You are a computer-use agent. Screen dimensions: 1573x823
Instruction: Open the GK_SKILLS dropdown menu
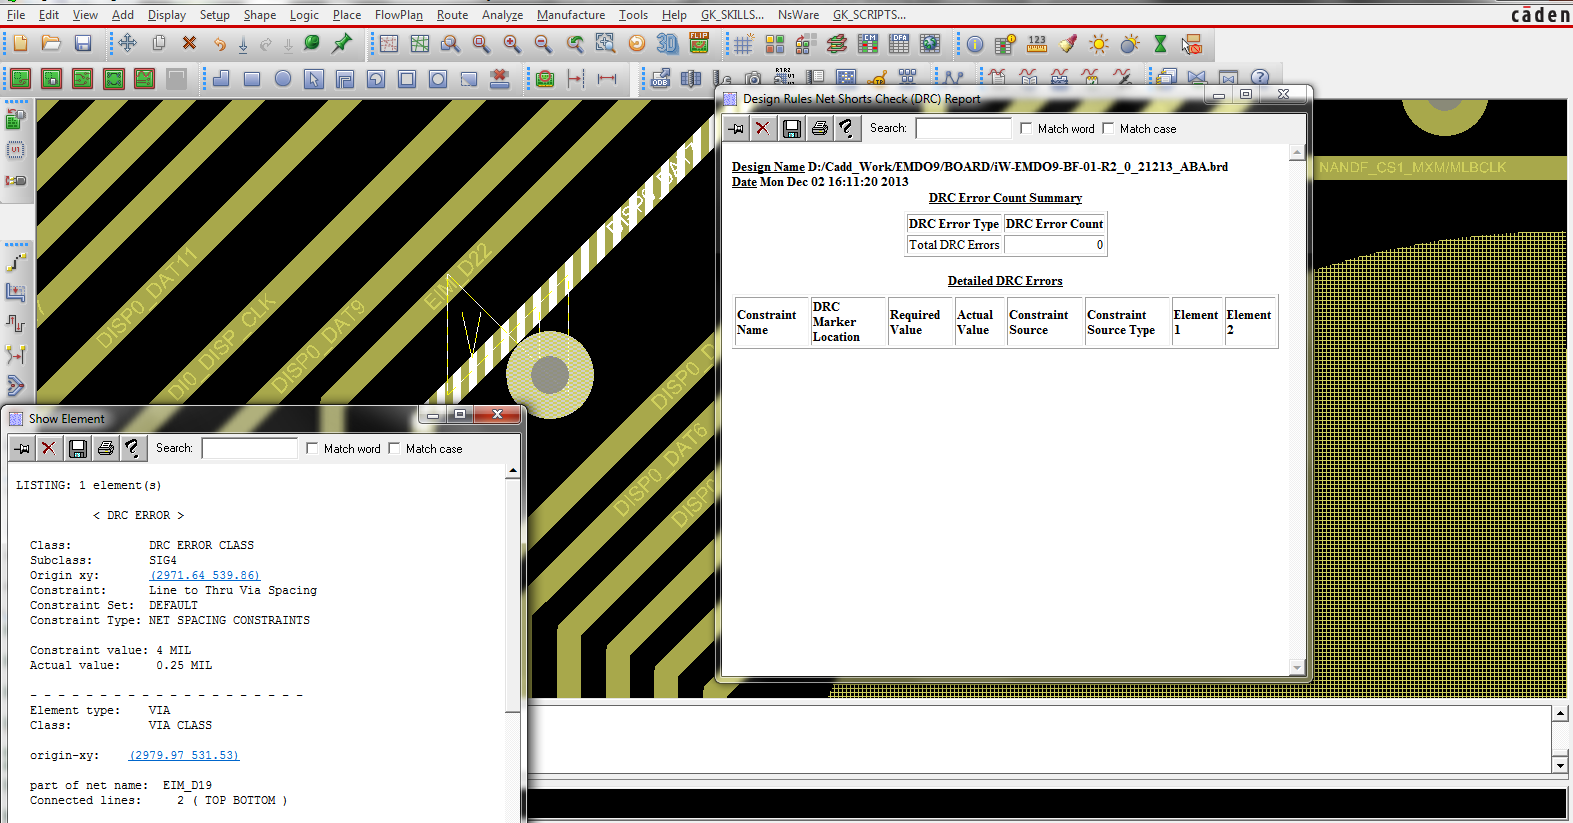[732, 15]
